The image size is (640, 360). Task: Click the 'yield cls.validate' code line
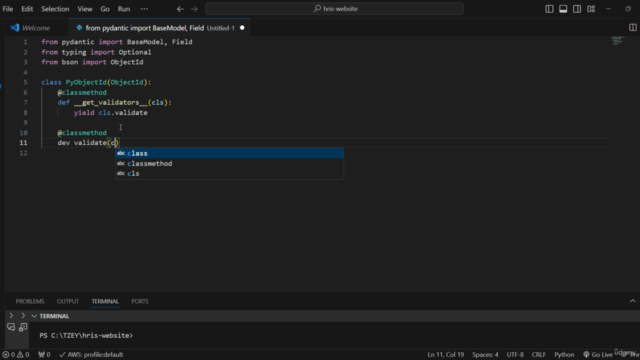click(x=111, y=113)
